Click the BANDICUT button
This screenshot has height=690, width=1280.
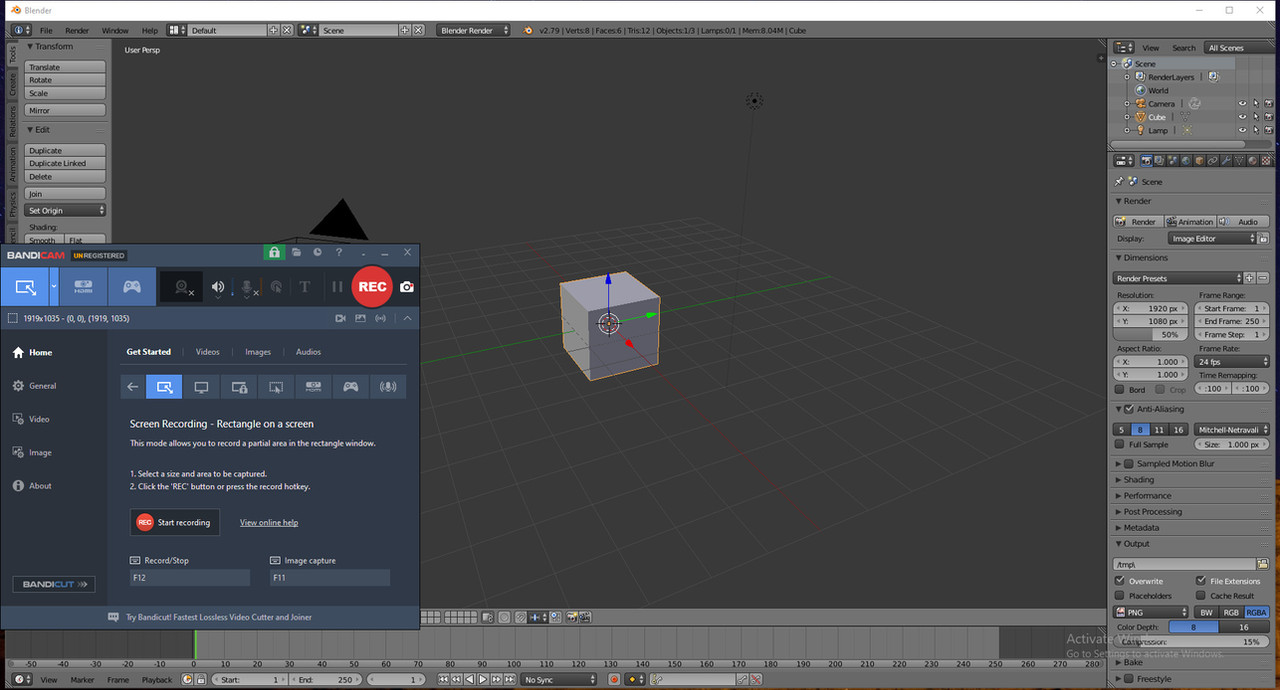[54, 584]
